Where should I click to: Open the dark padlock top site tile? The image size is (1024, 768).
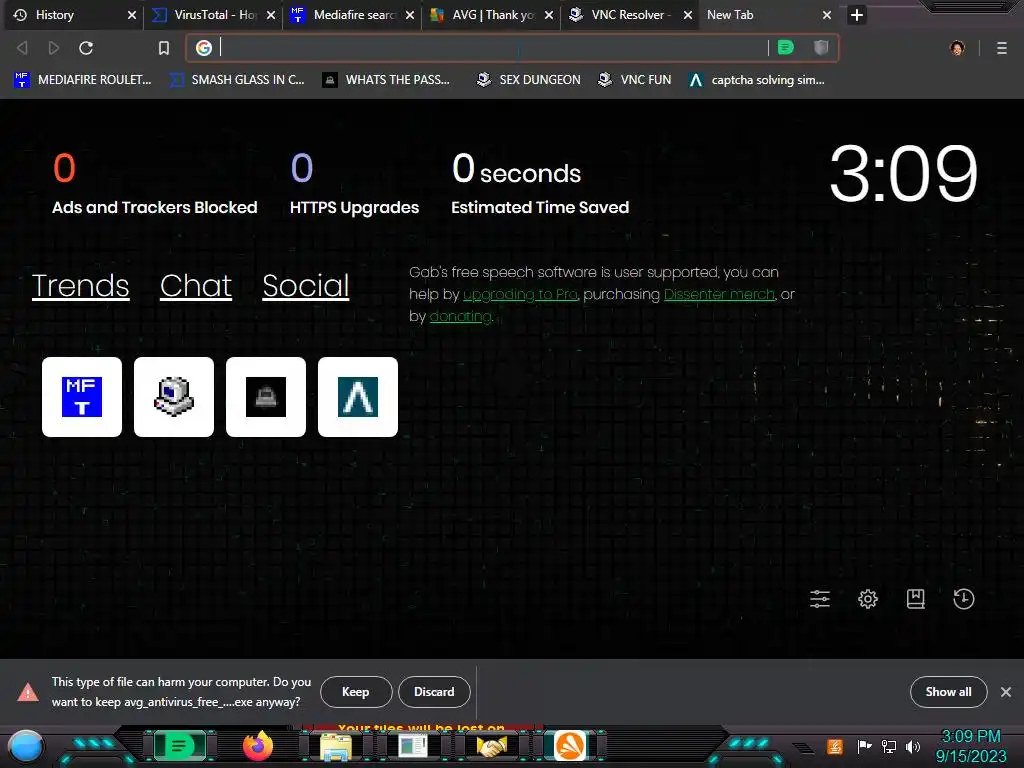pos(266,396)
